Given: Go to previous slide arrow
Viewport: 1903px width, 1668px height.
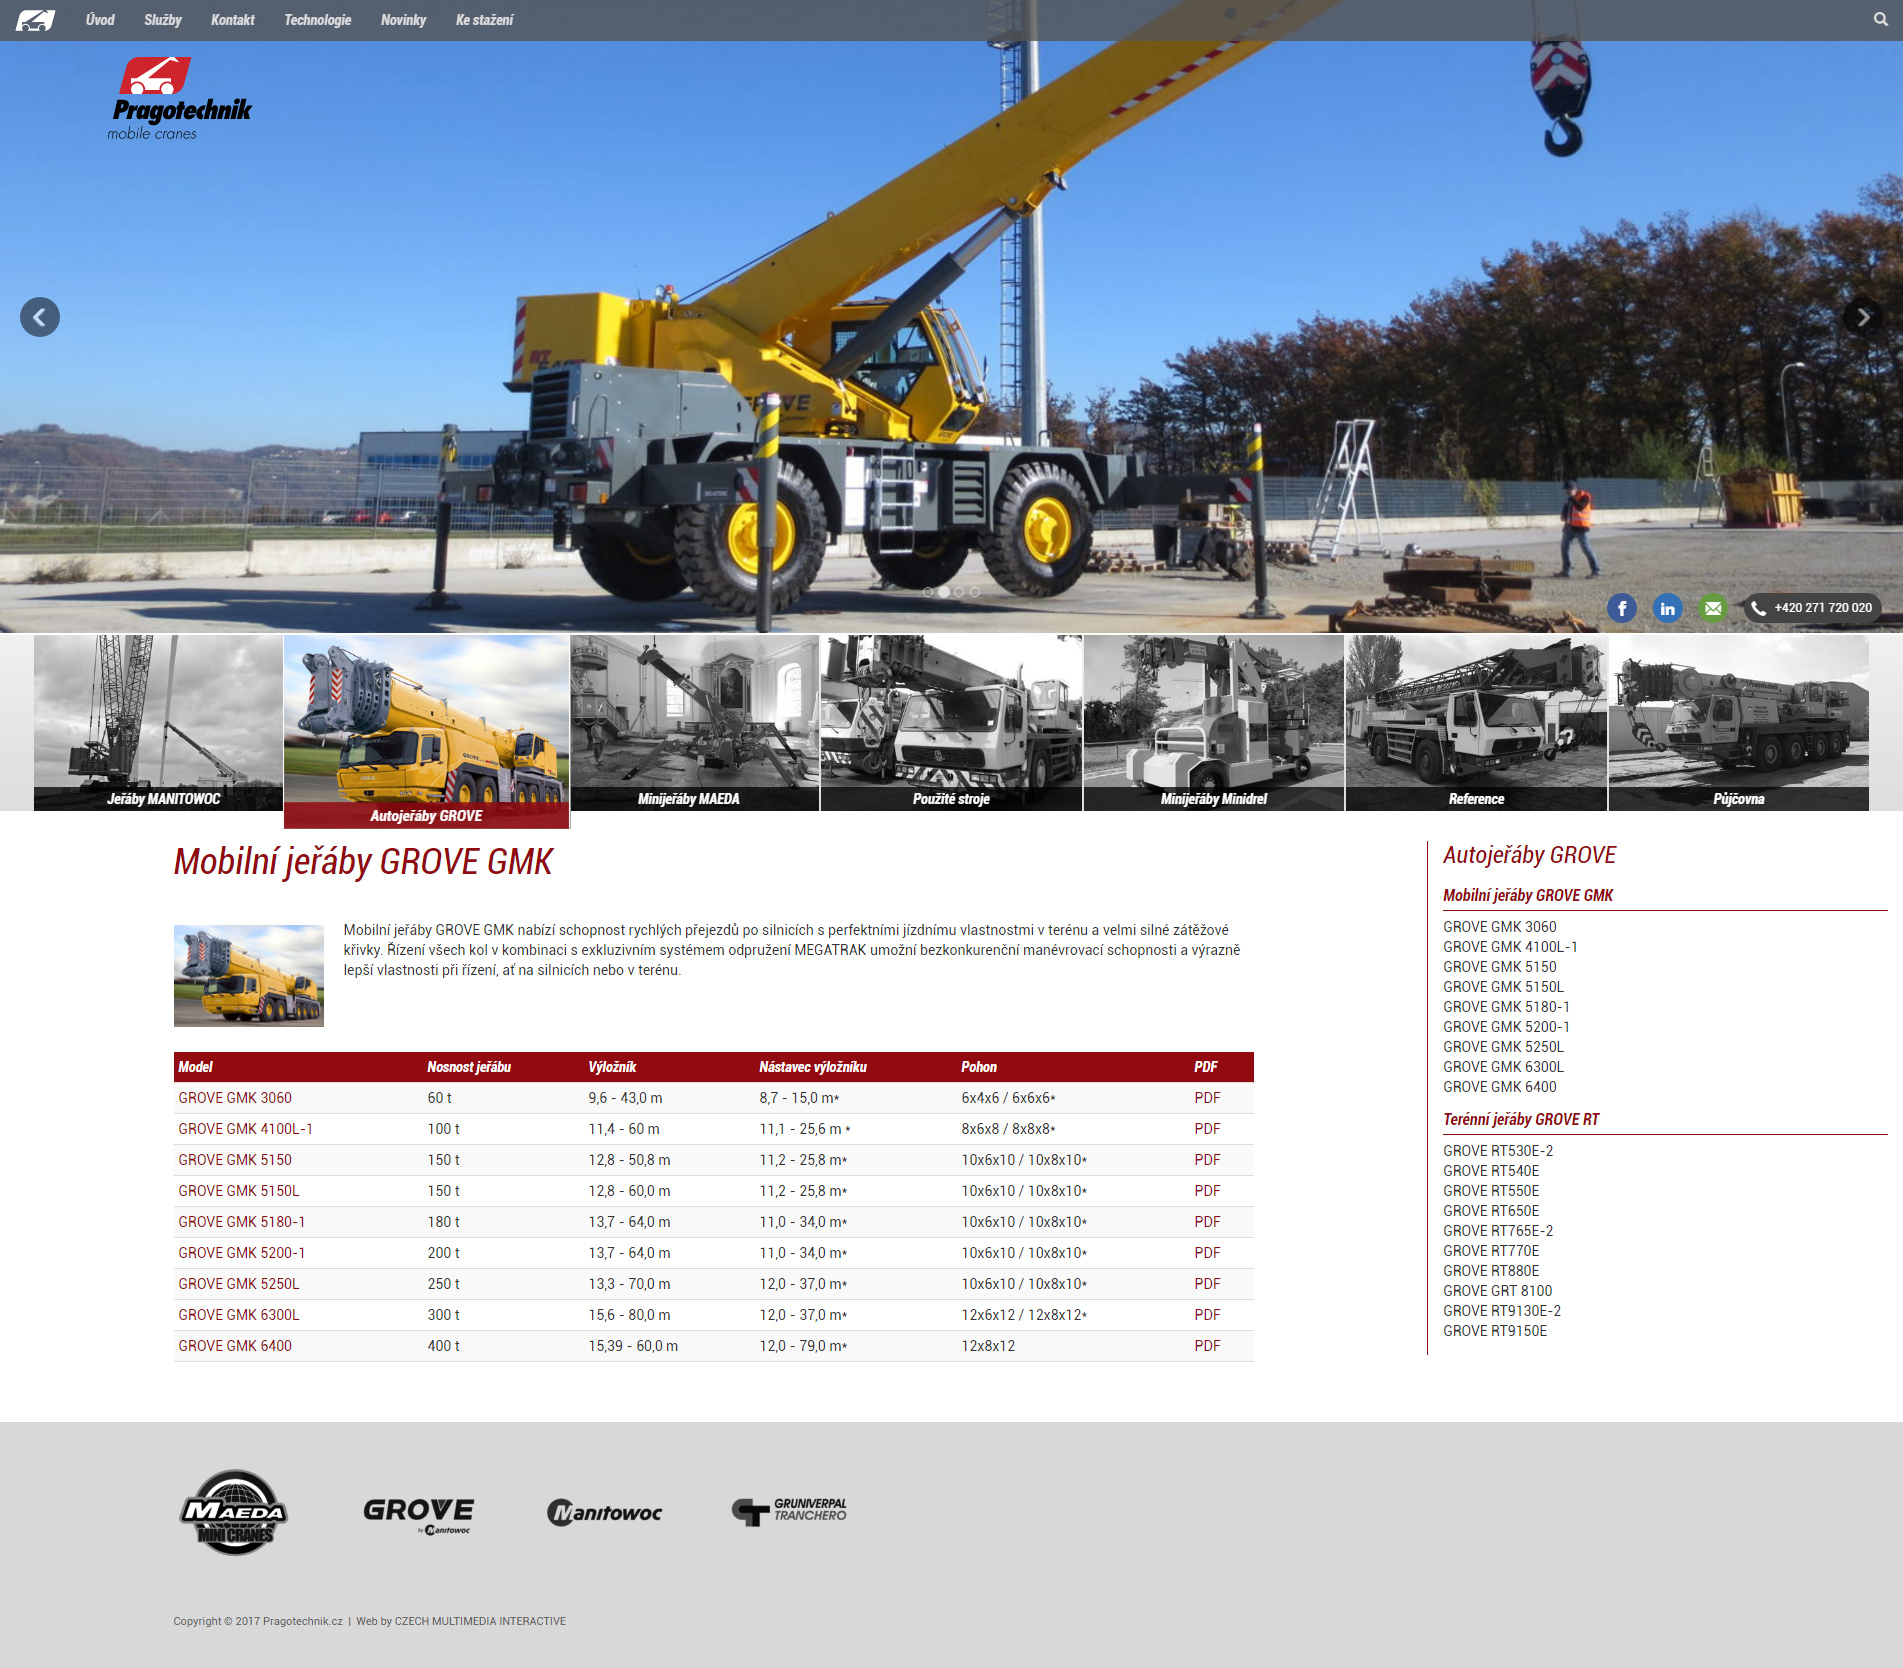Looking at the screenshot, I should tap(40, 317).
